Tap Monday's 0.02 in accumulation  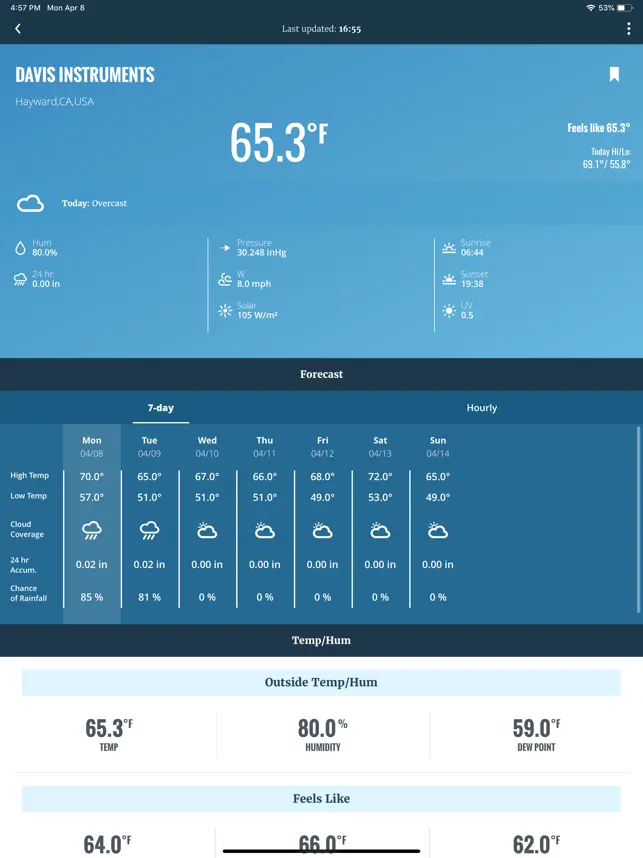pyautogui.click(x=91, y=564)
